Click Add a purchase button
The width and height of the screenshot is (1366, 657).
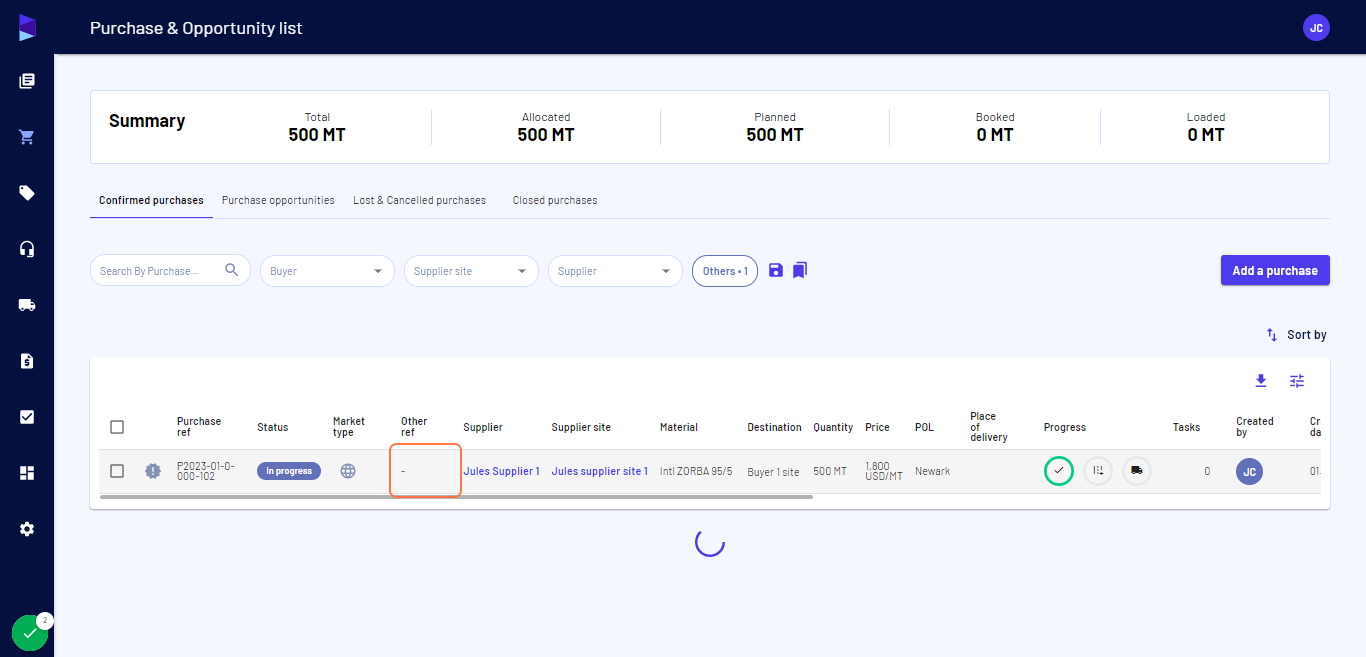click(x=1275, y=270)
